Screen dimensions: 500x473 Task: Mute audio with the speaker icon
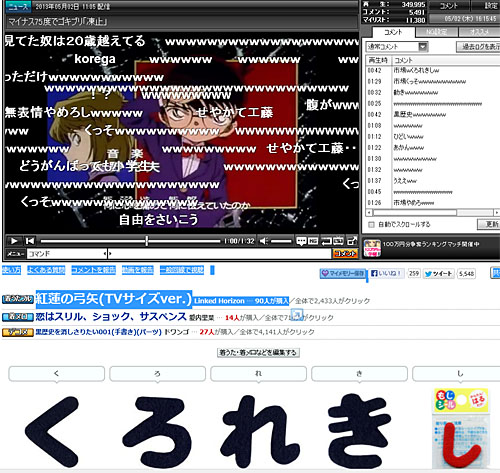264,241
